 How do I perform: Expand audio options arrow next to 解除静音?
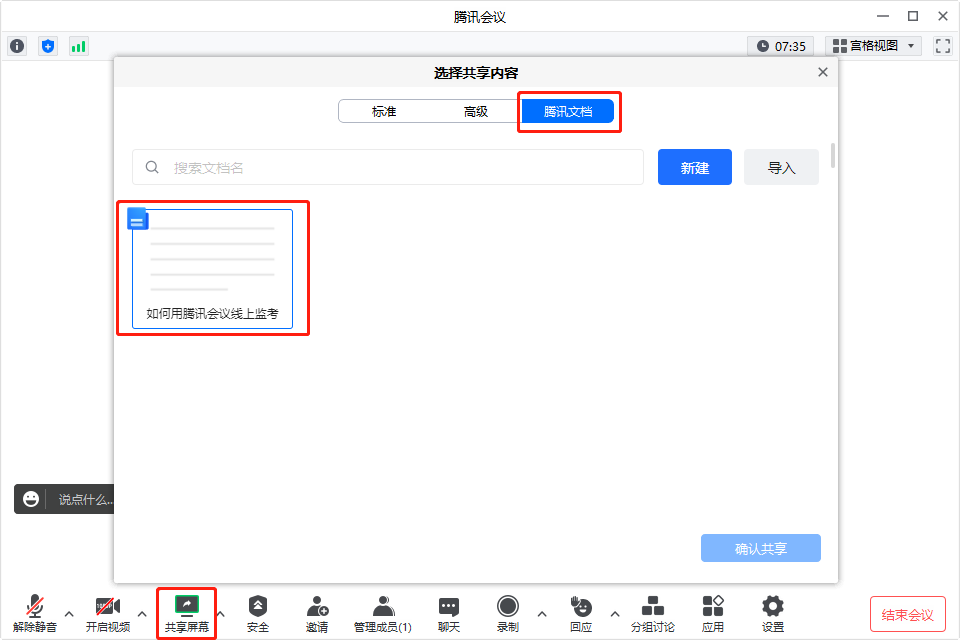click(69, 614)
